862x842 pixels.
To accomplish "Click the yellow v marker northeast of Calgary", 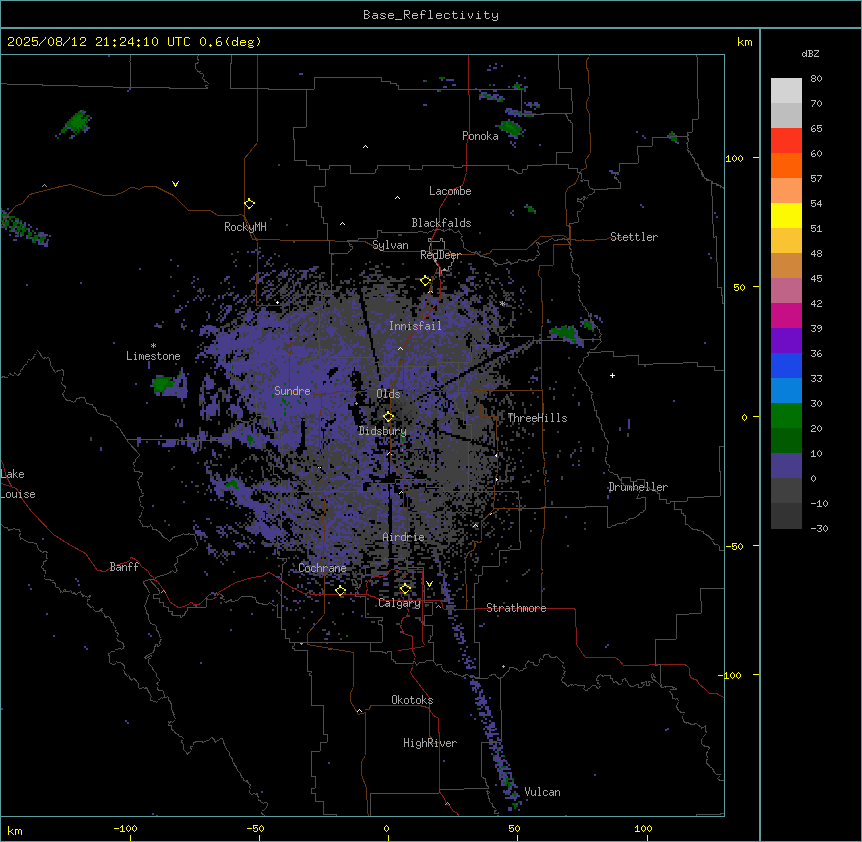I will pyautogui.click(x=429, y=584).
